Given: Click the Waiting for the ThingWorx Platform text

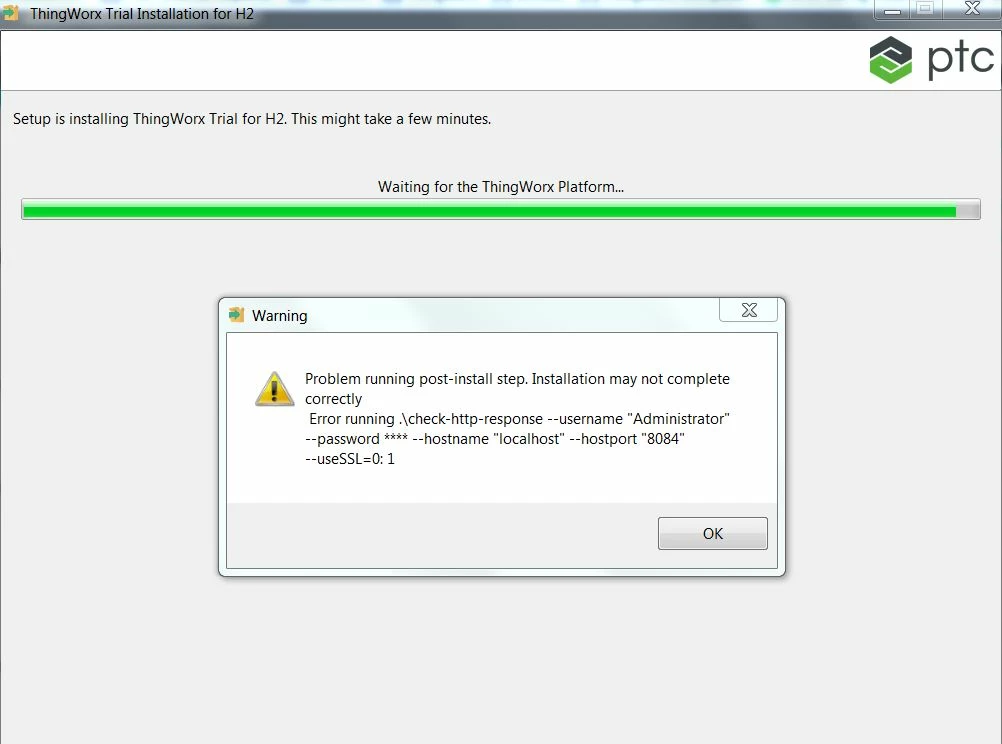Looking at the screenshot, I should click(500, 187).
